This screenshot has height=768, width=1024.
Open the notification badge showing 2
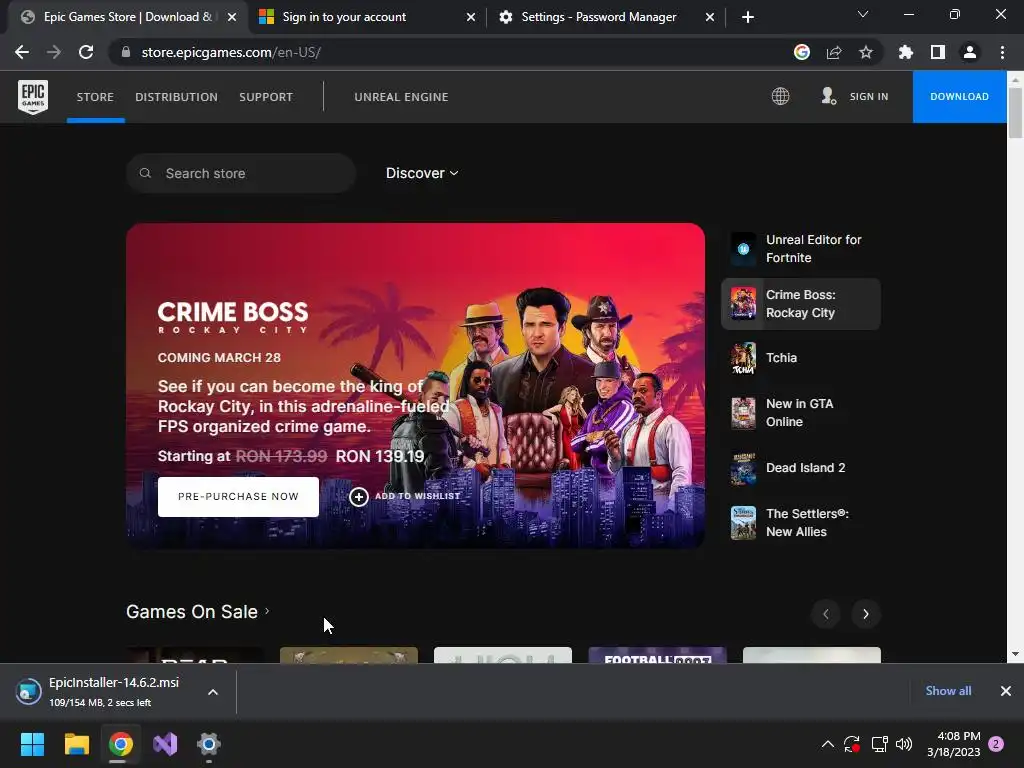(x=996, y=744)
